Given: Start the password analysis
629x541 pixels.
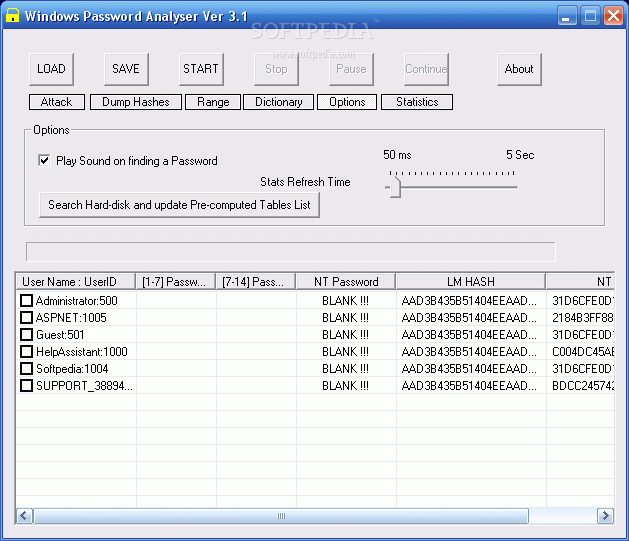Looking at the screenshot, I should point(201,69).
